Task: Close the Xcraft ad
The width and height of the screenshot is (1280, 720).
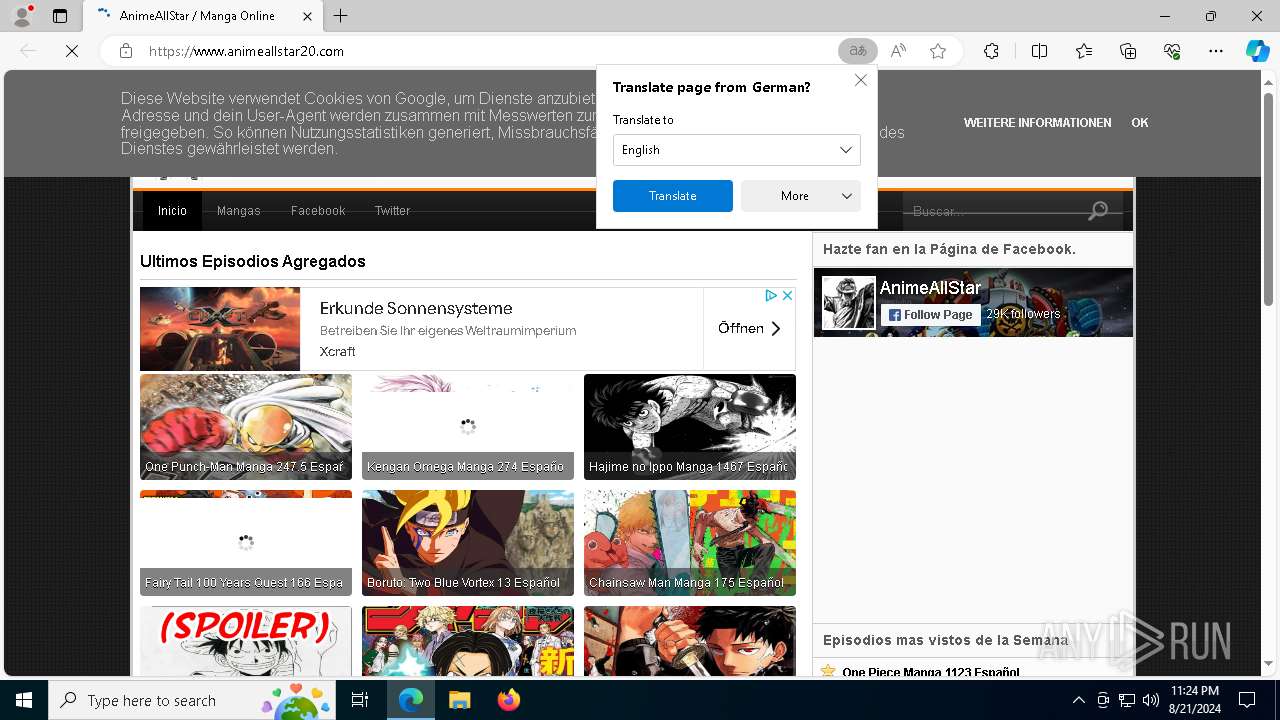Action: [x=787, y=295]
